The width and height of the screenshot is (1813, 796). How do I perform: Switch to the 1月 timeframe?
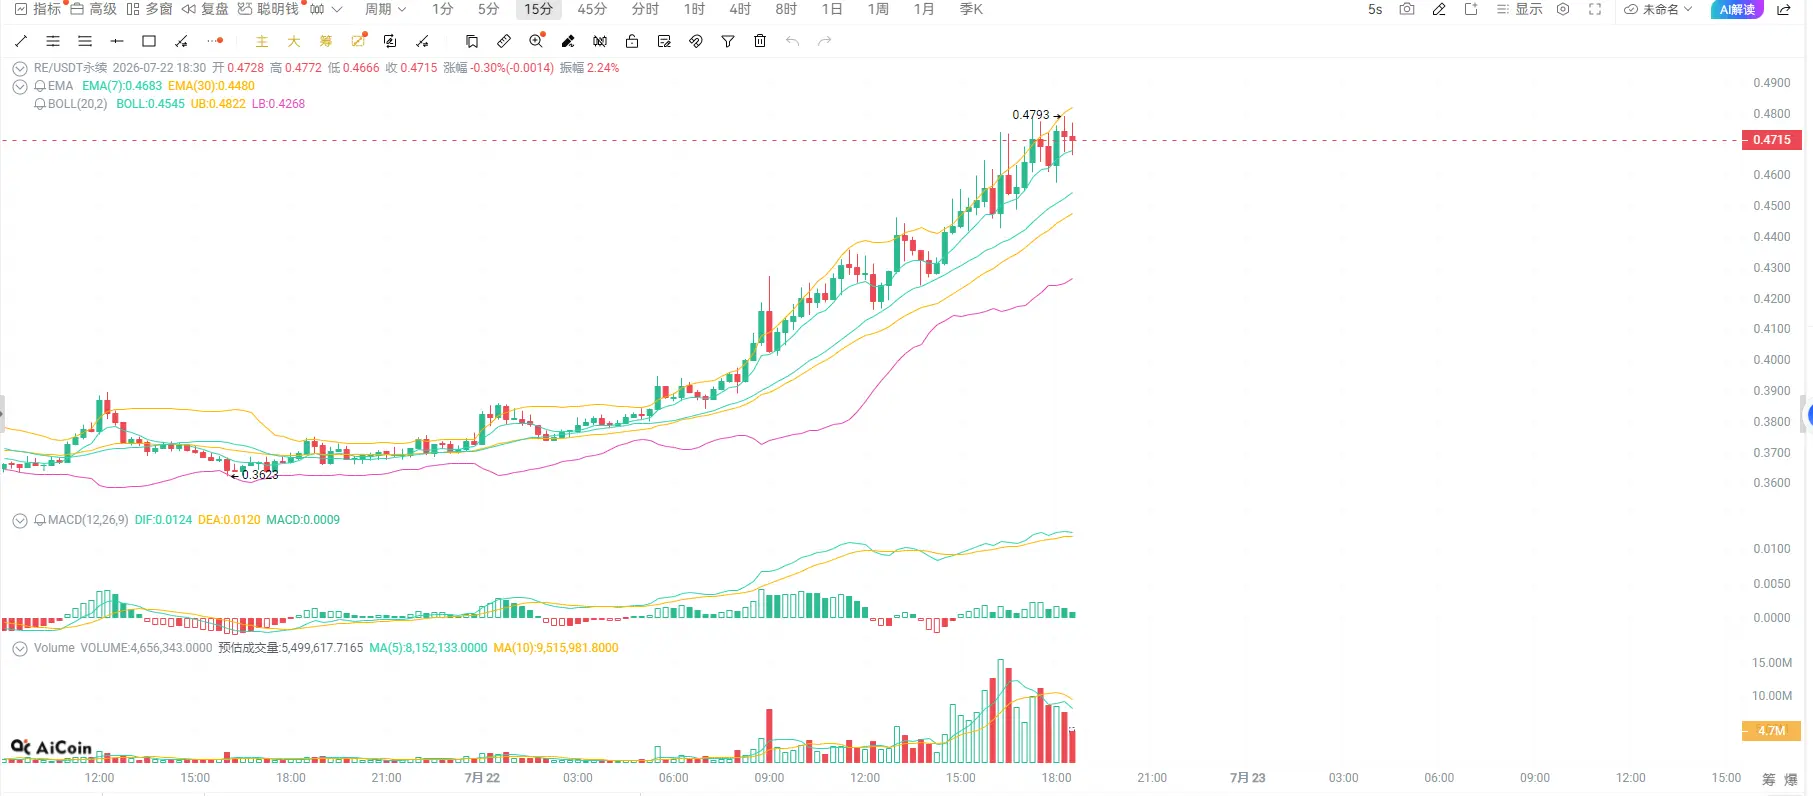click(924, 9)
